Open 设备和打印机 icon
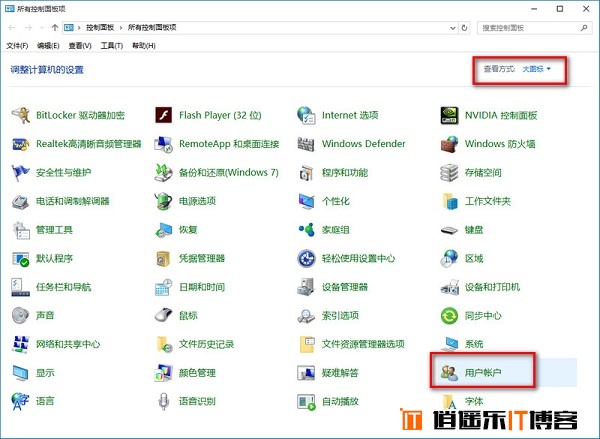 449,287
